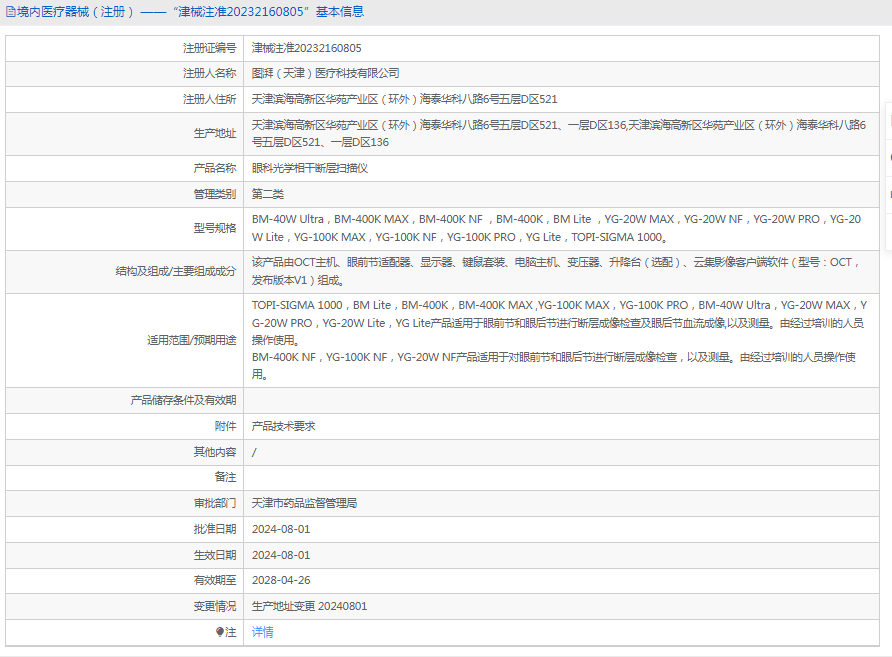This screenshot has height=657, width=892.
Task: Click the 管理类别 row label
Action: [214, 194]
